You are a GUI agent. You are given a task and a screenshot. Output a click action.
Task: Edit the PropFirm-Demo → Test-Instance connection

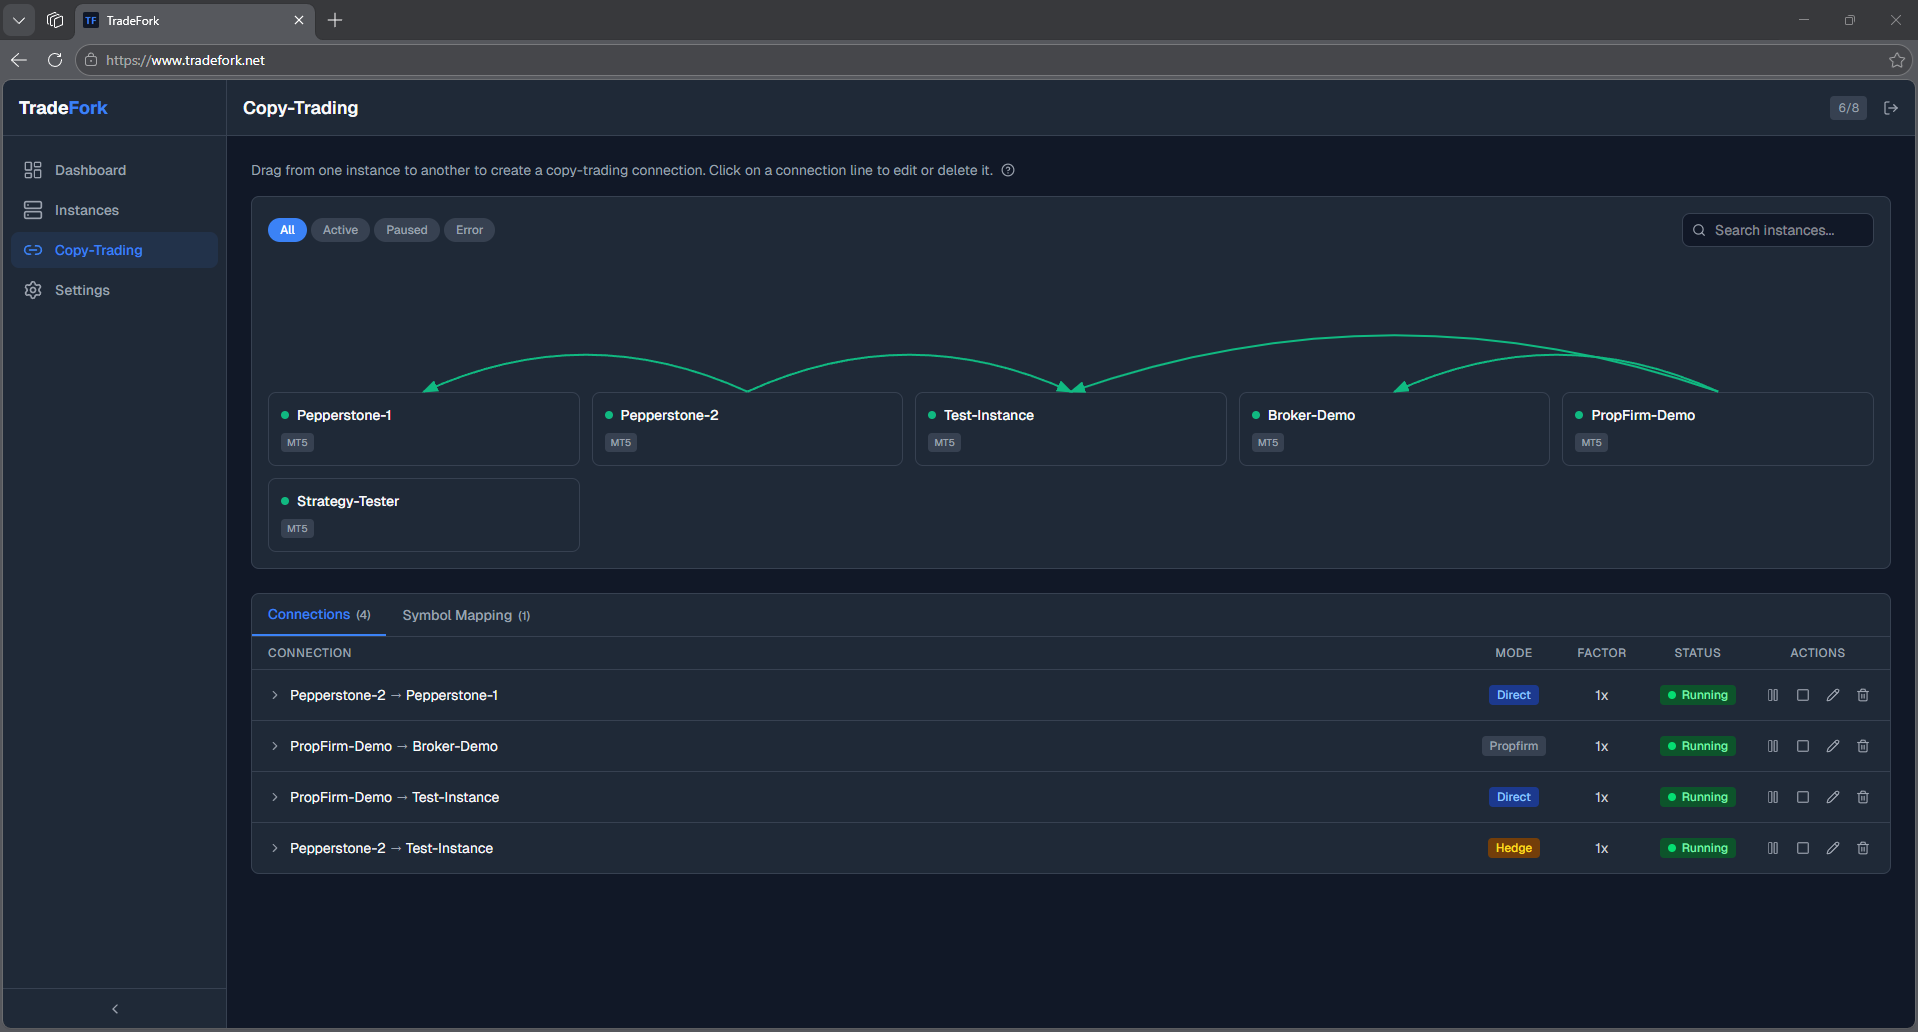pos(1833,797)
